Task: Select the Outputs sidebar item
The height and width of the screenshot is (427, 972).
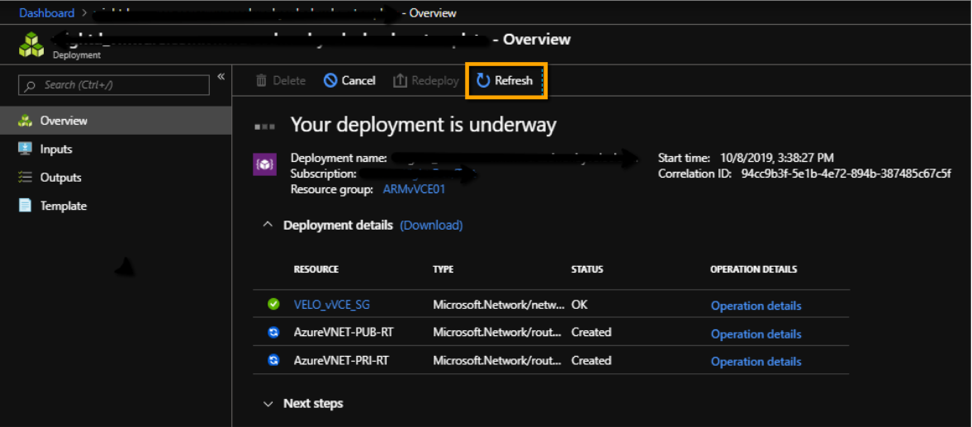Action: (x=60, y=177)
